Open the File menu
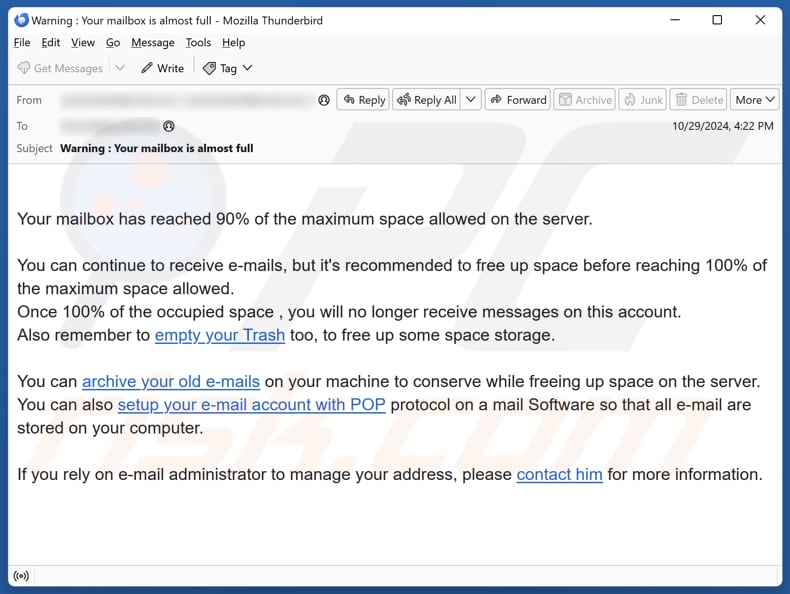The width and height of the screenshot is (790, 594). pyautogui.click(x=22, y=43)
